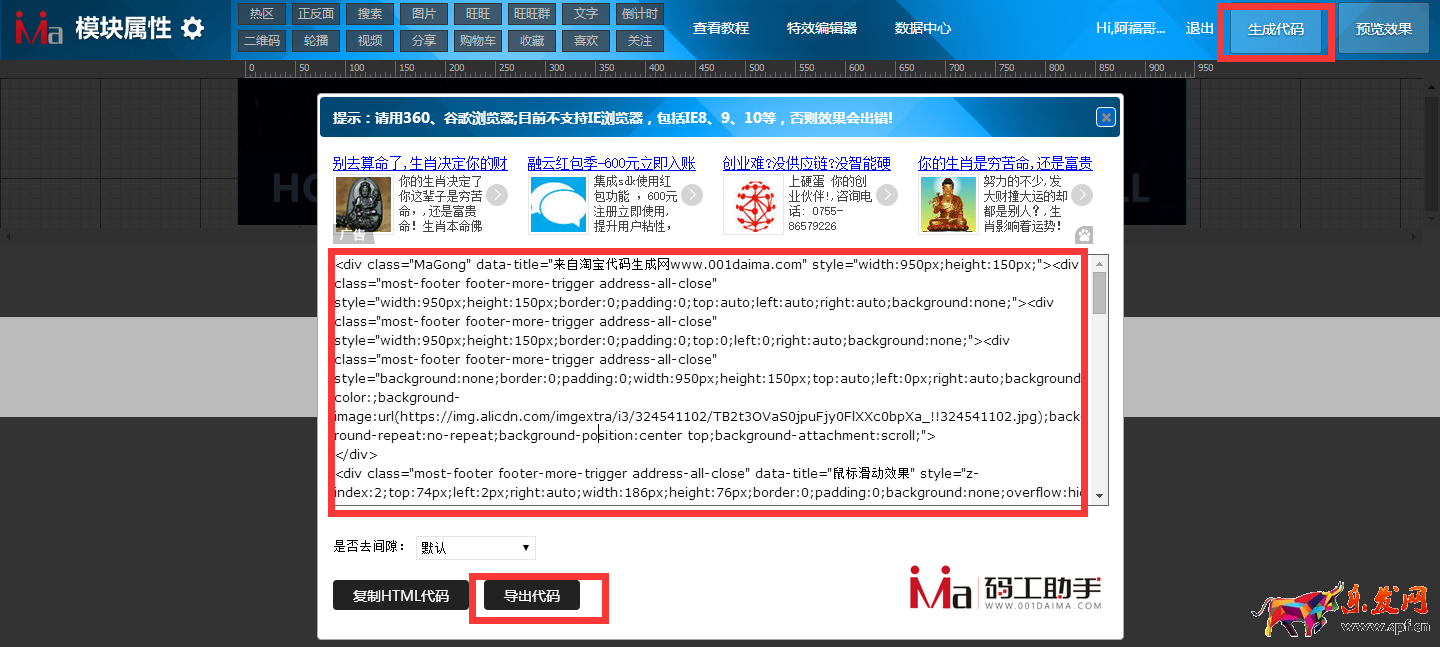
Task: Open 数据中心 menu item
Action: 922,29
